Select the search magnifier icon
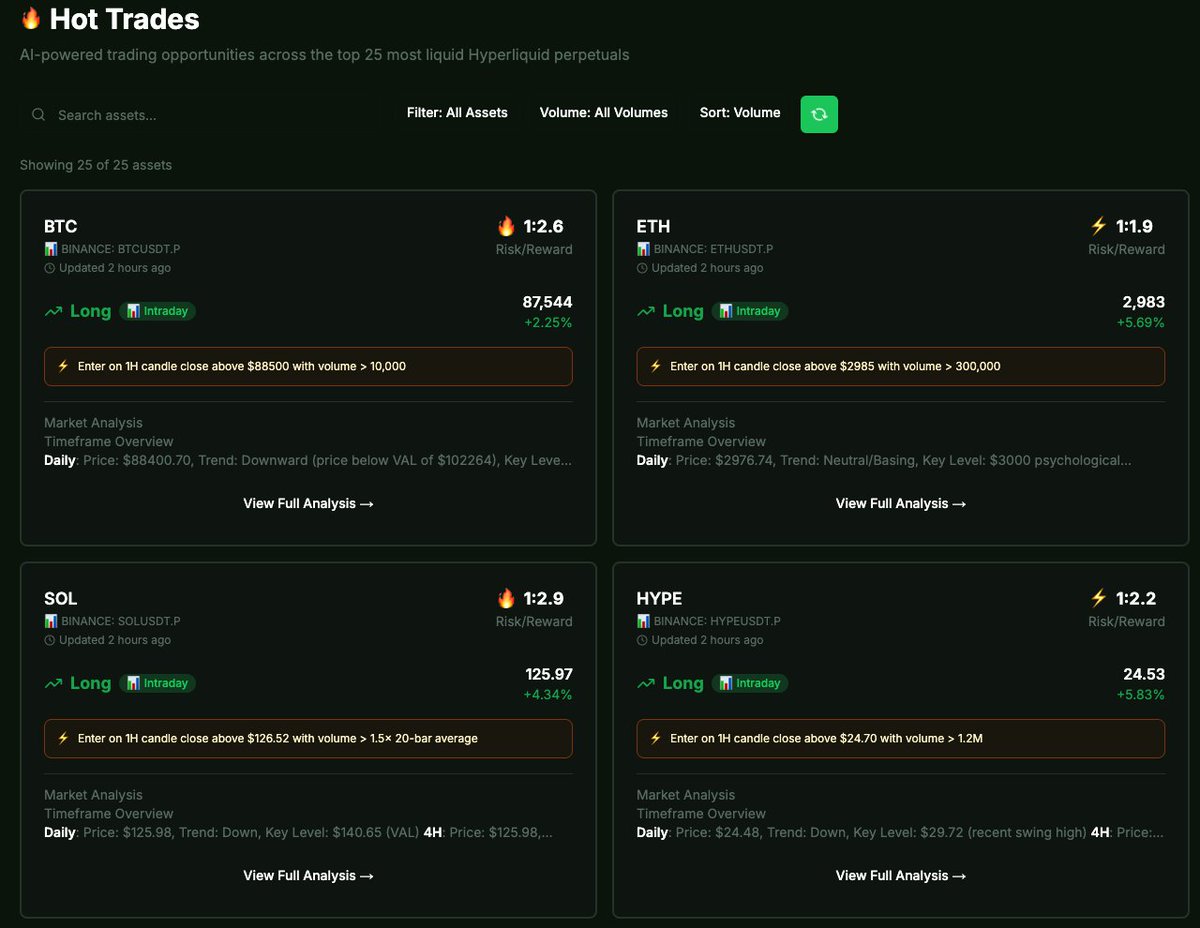Image resolution: width=1200 pixels, height=928 pixels. point(38,114)
